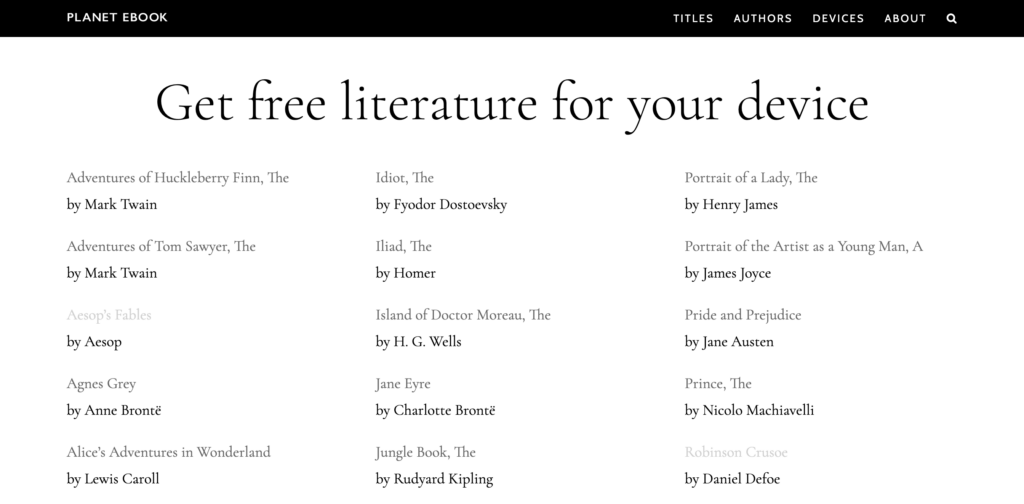The width and height of the screenshot is (1024, 504).
Task: Open the Pride and Prejudice page
Action: click(x=742, y=315)
